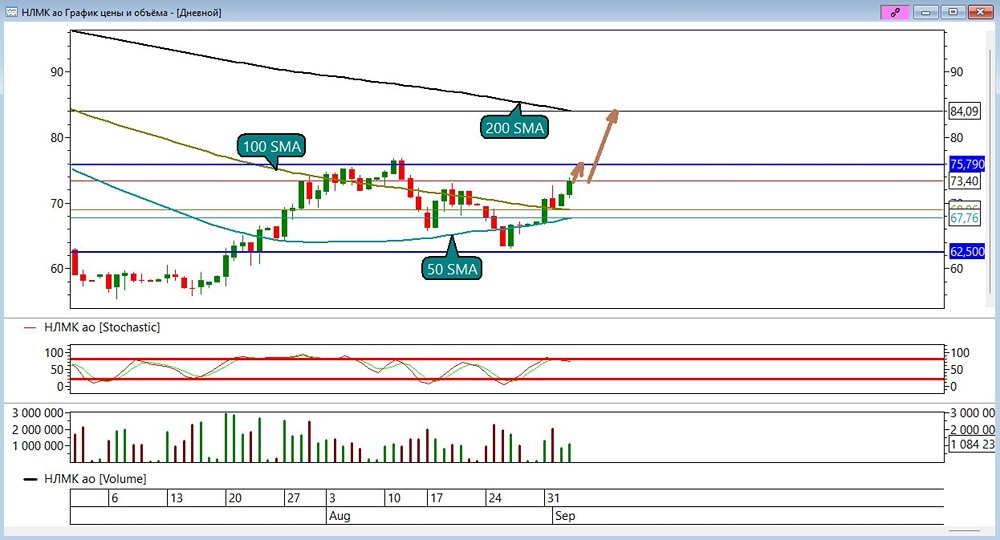
Task: Open the chart window's system menu icon
Action: (11, 12)
